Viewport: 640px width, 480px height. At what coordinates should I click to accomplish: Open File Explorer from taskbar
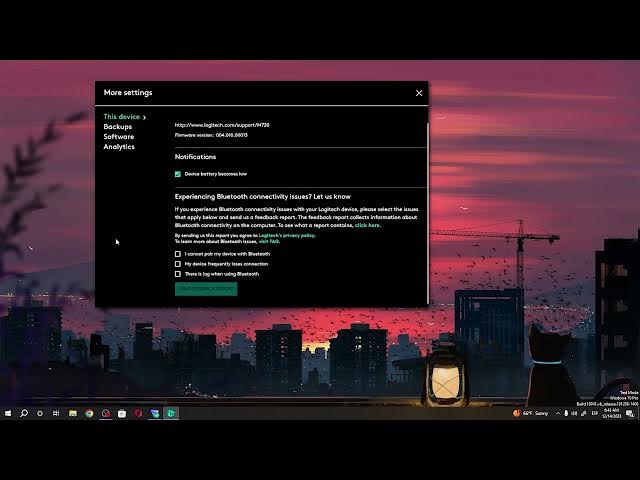coord(73,413)
